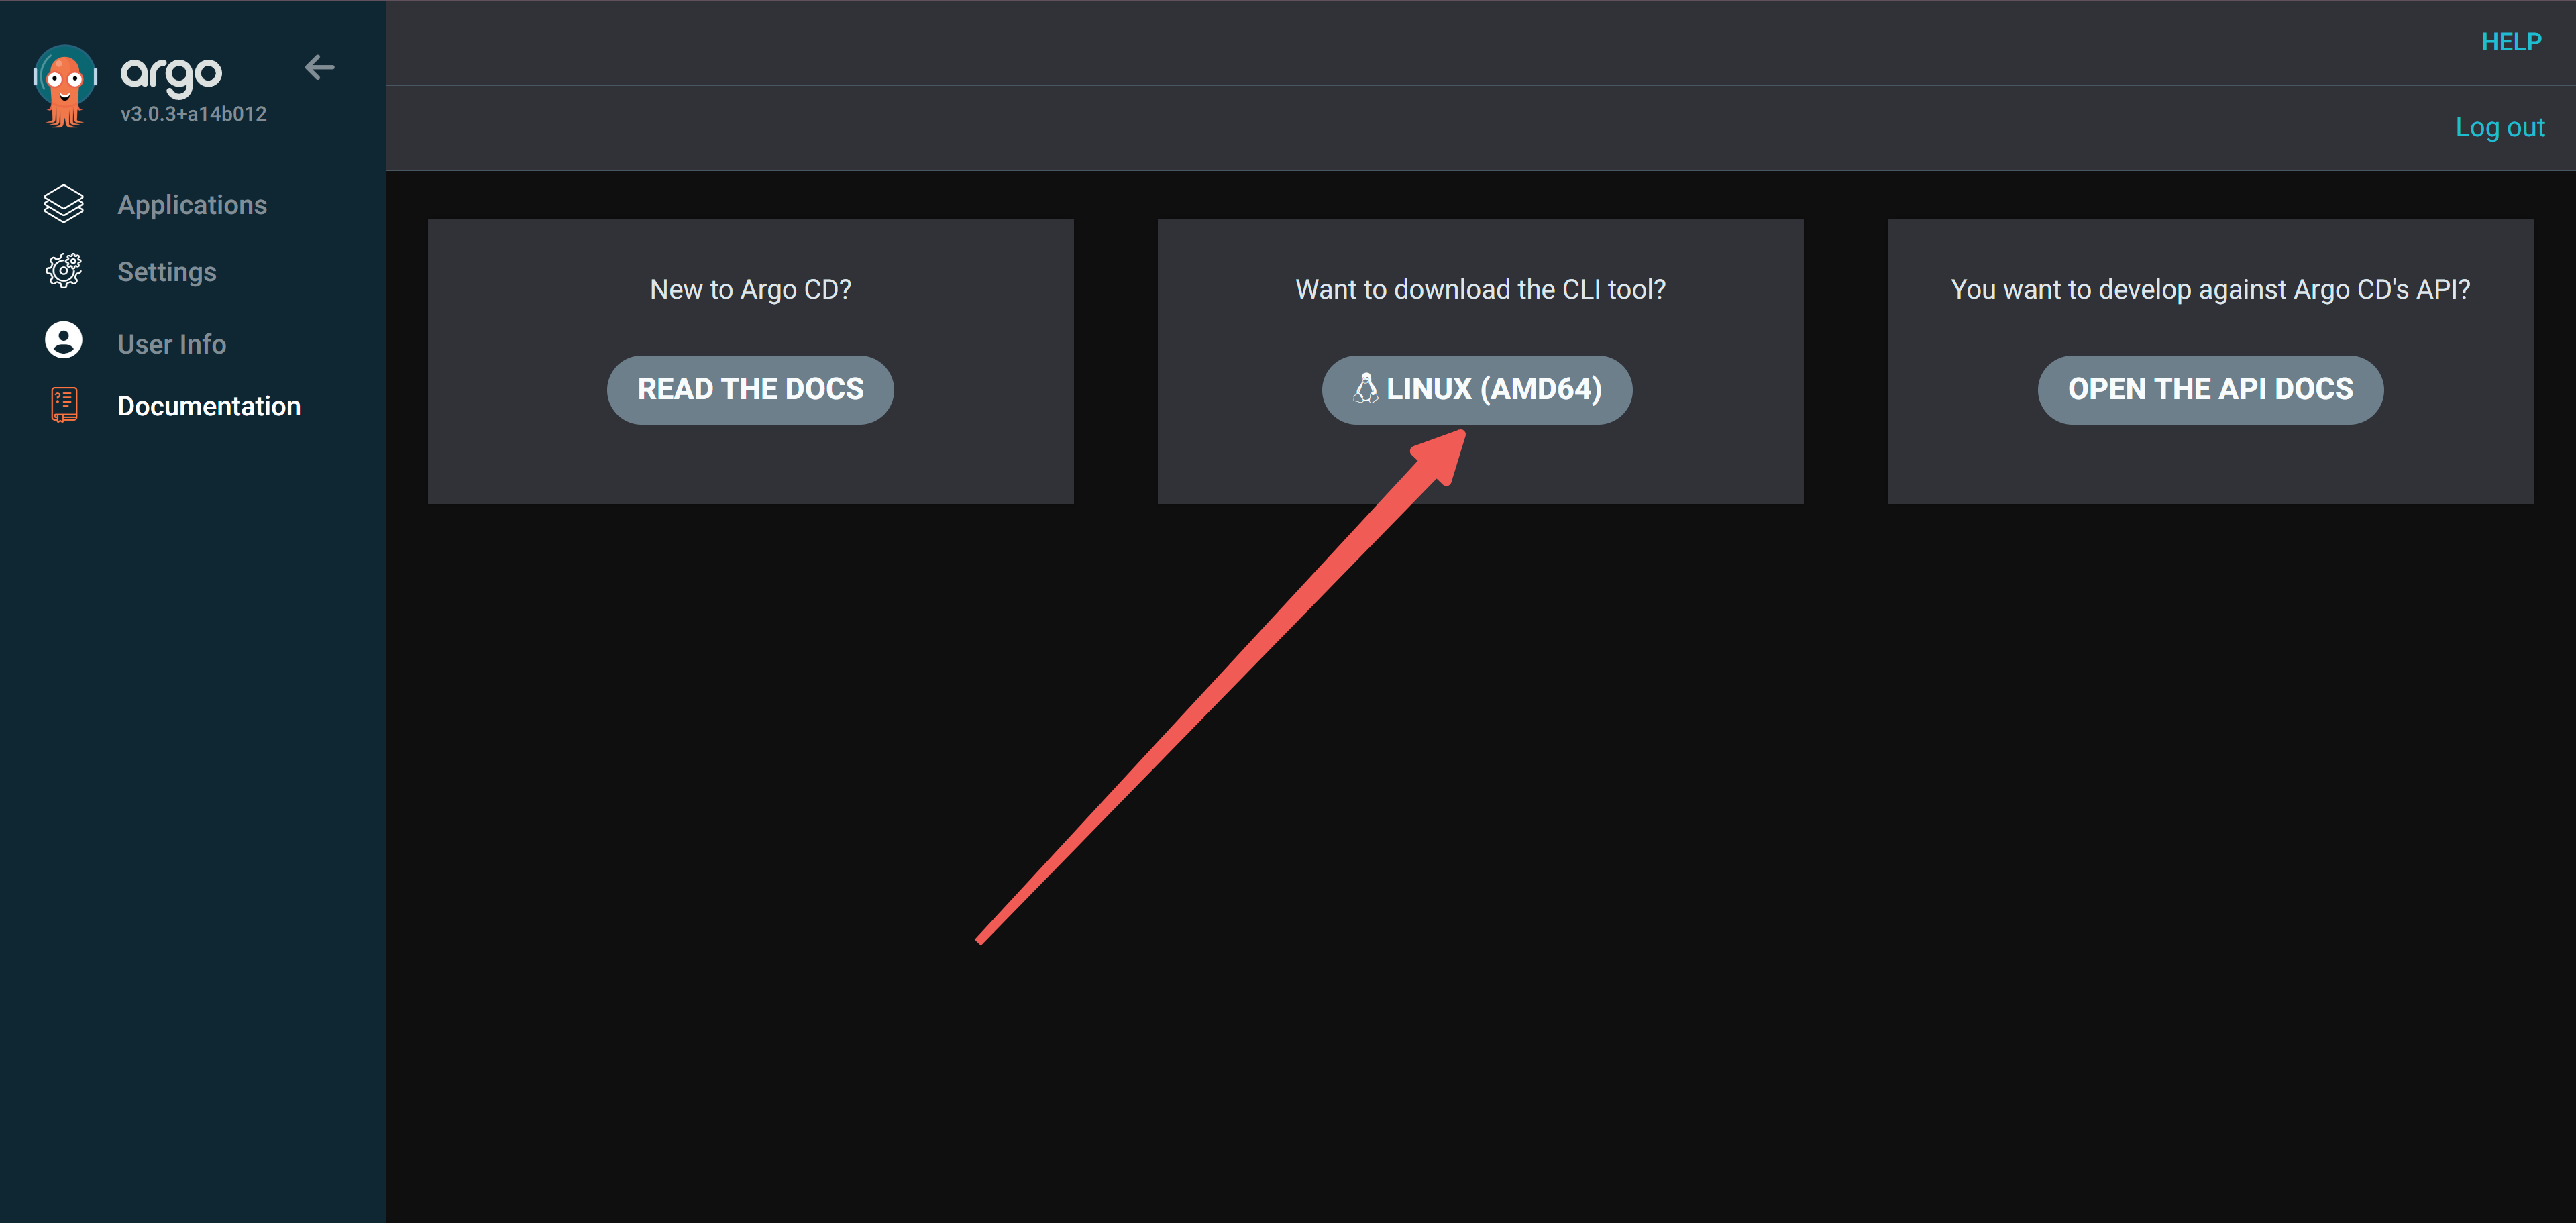This screenshot has height=1223, width=2576.
Task: Click the version text v3.0.3+a14b012
Action: click(194, 114)
